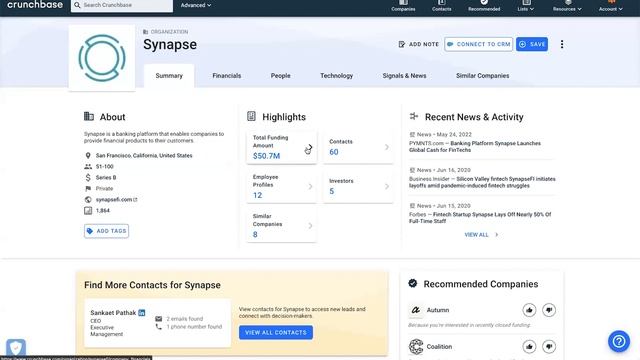Screen dimensions: 640x360
Task: Open Forbes Synapse layoffs article
Action: pyautogui.click(x=480, y=218)
